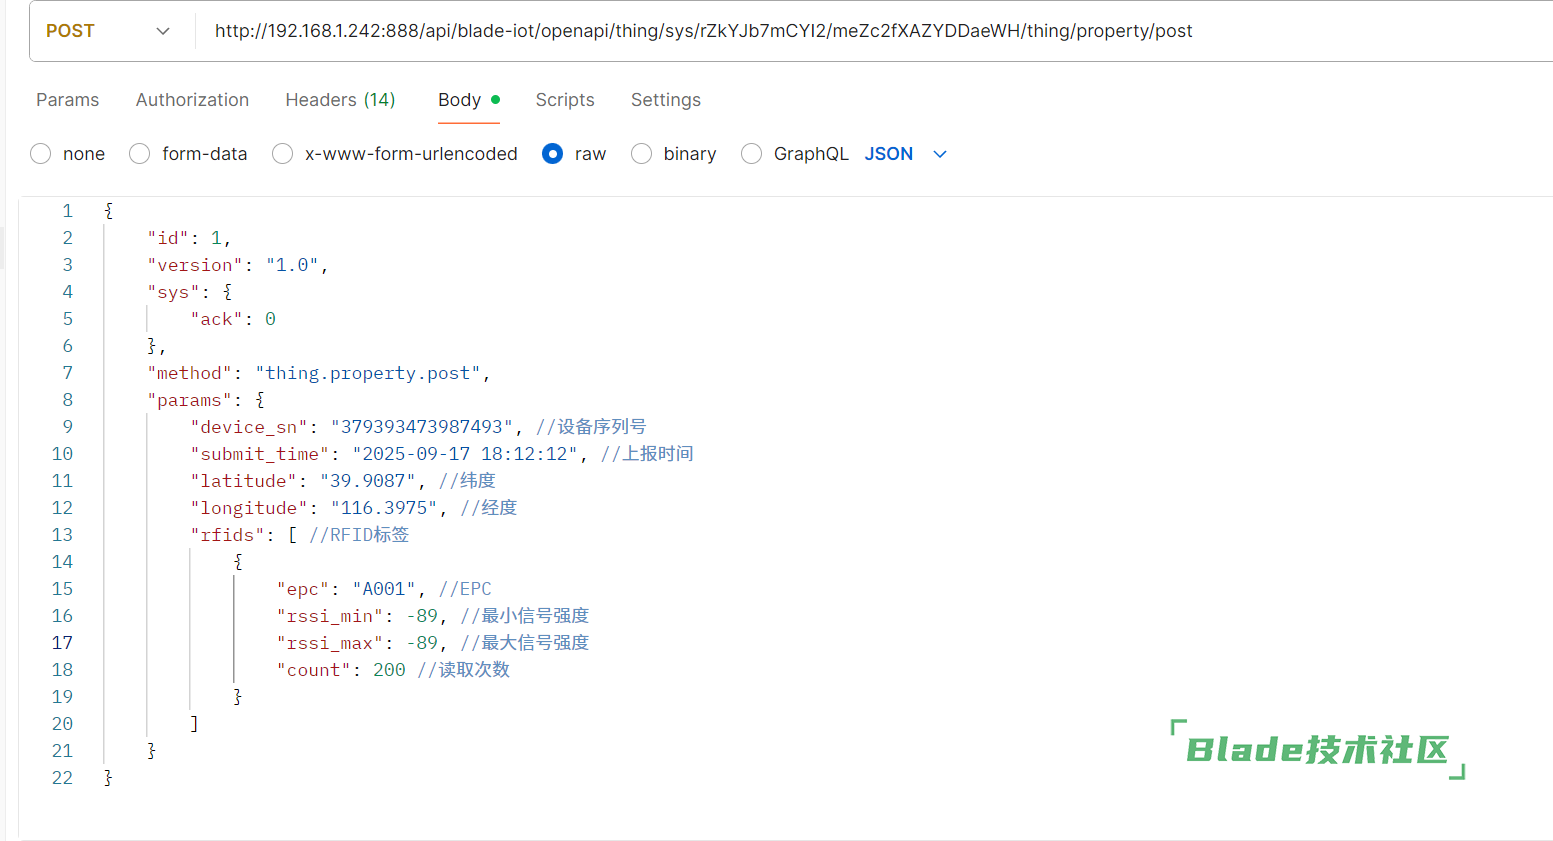
Task: Switch to the Params tab
Action: point(67,100)
